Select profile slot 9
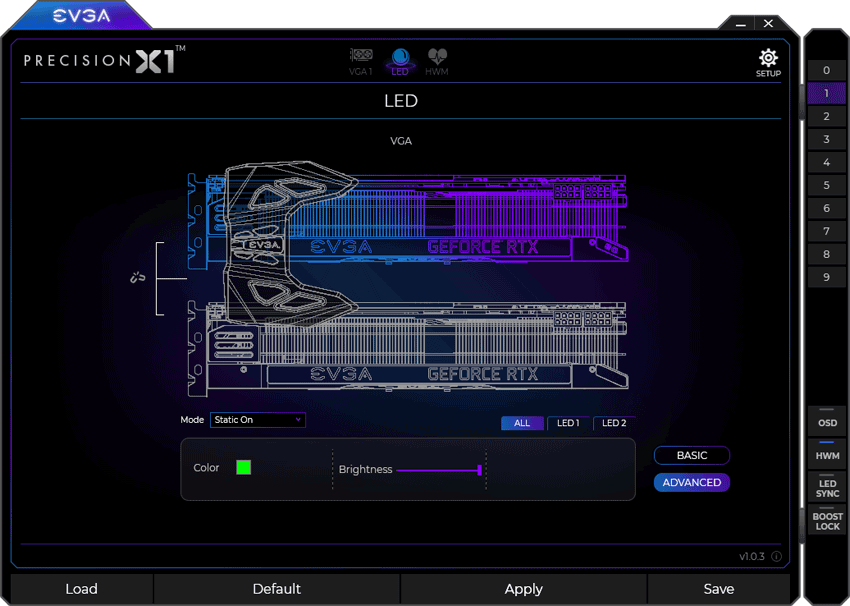The width and height of the screenshot is (850, 606). point(826,277)
